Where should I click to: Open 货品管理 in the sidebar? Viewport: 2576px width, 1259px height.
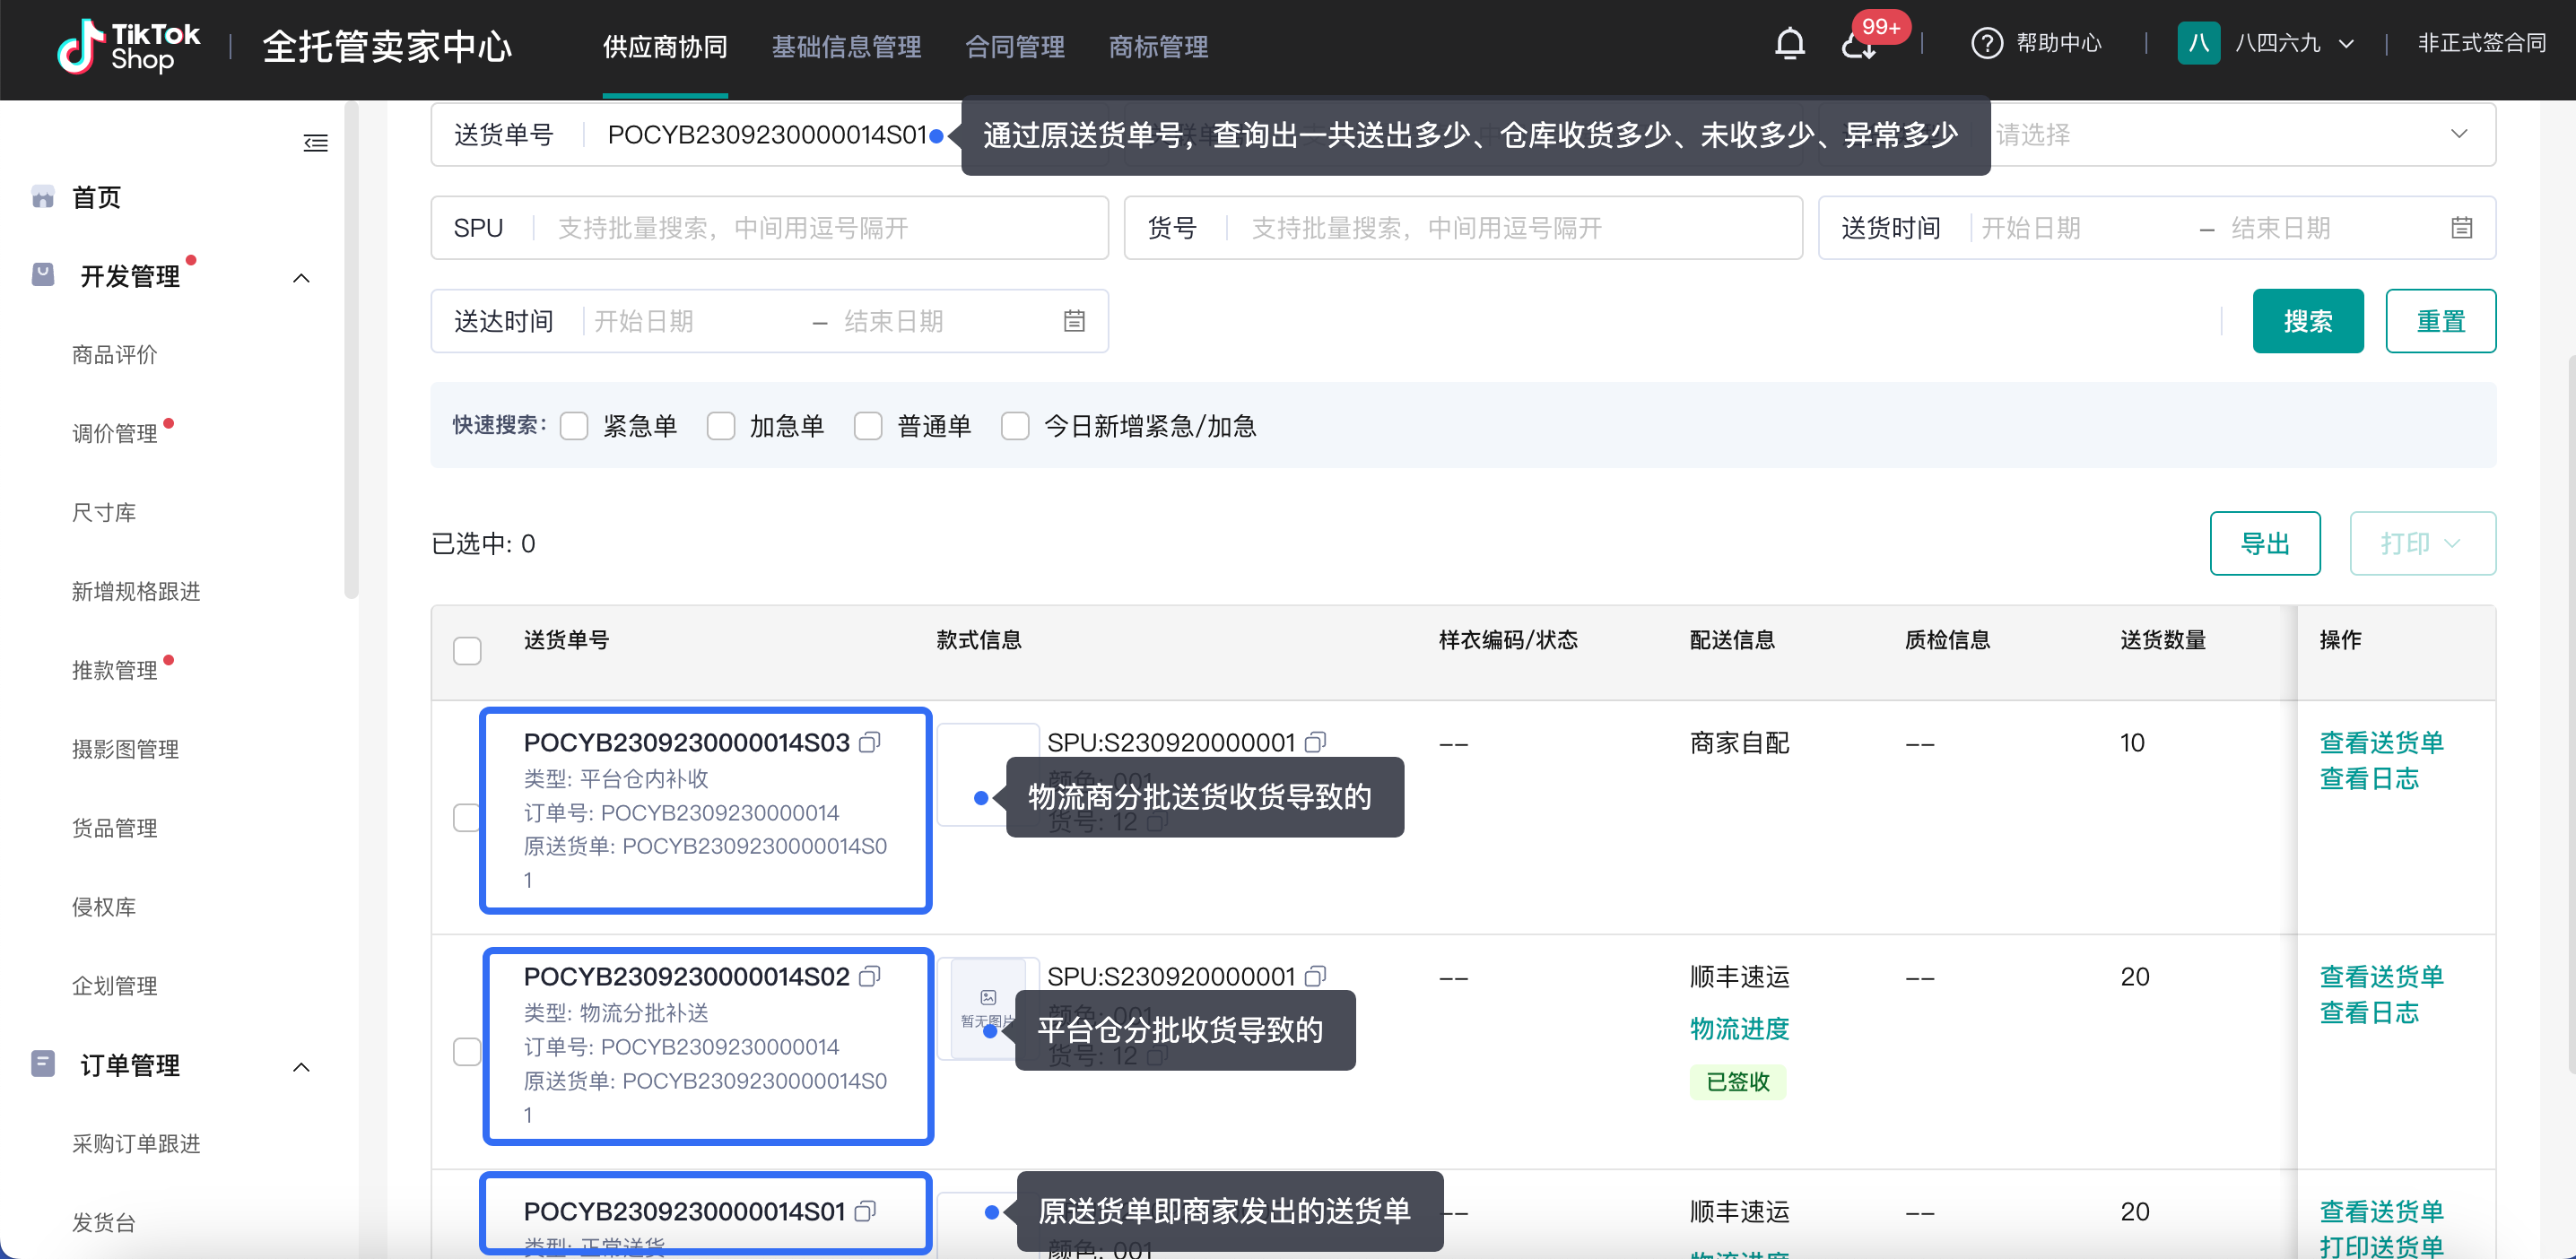pyautogui.click(x=114, y=828)
